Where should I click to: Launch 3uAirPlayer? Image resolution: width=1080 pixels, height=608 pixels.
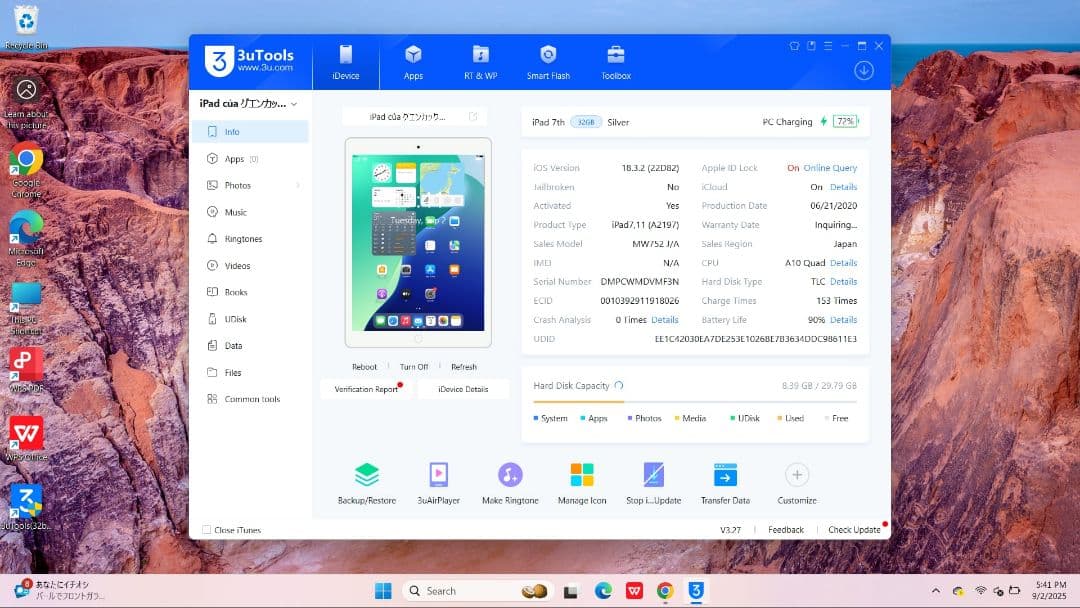click(438, 482)
